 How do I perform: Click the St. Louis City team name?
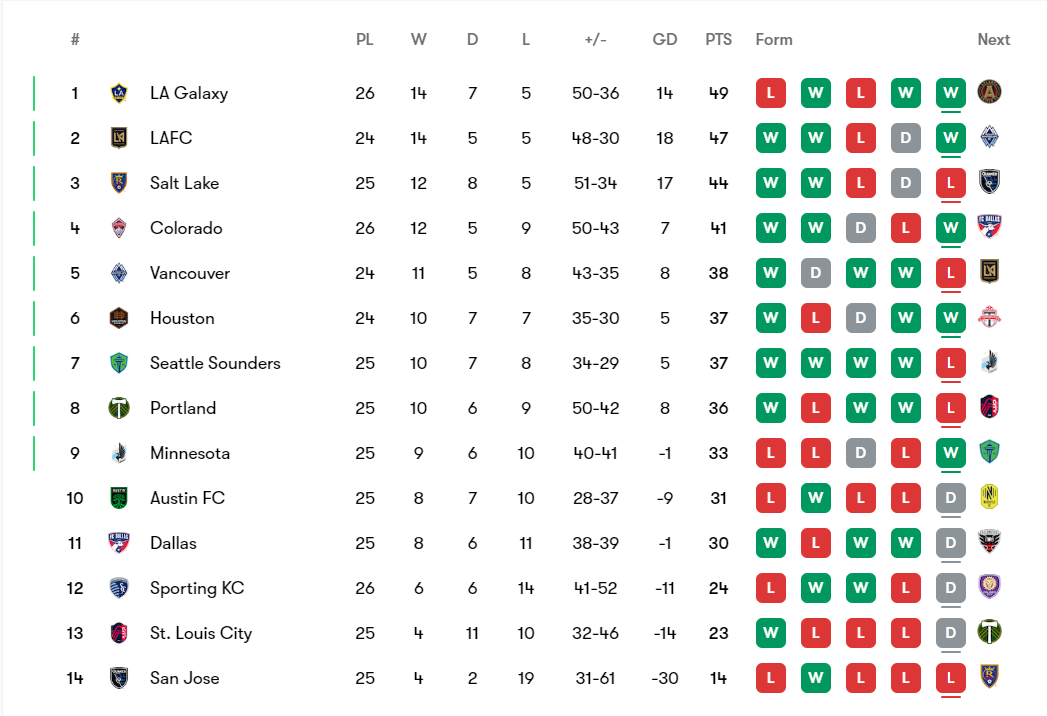click(x=201, y=633)
